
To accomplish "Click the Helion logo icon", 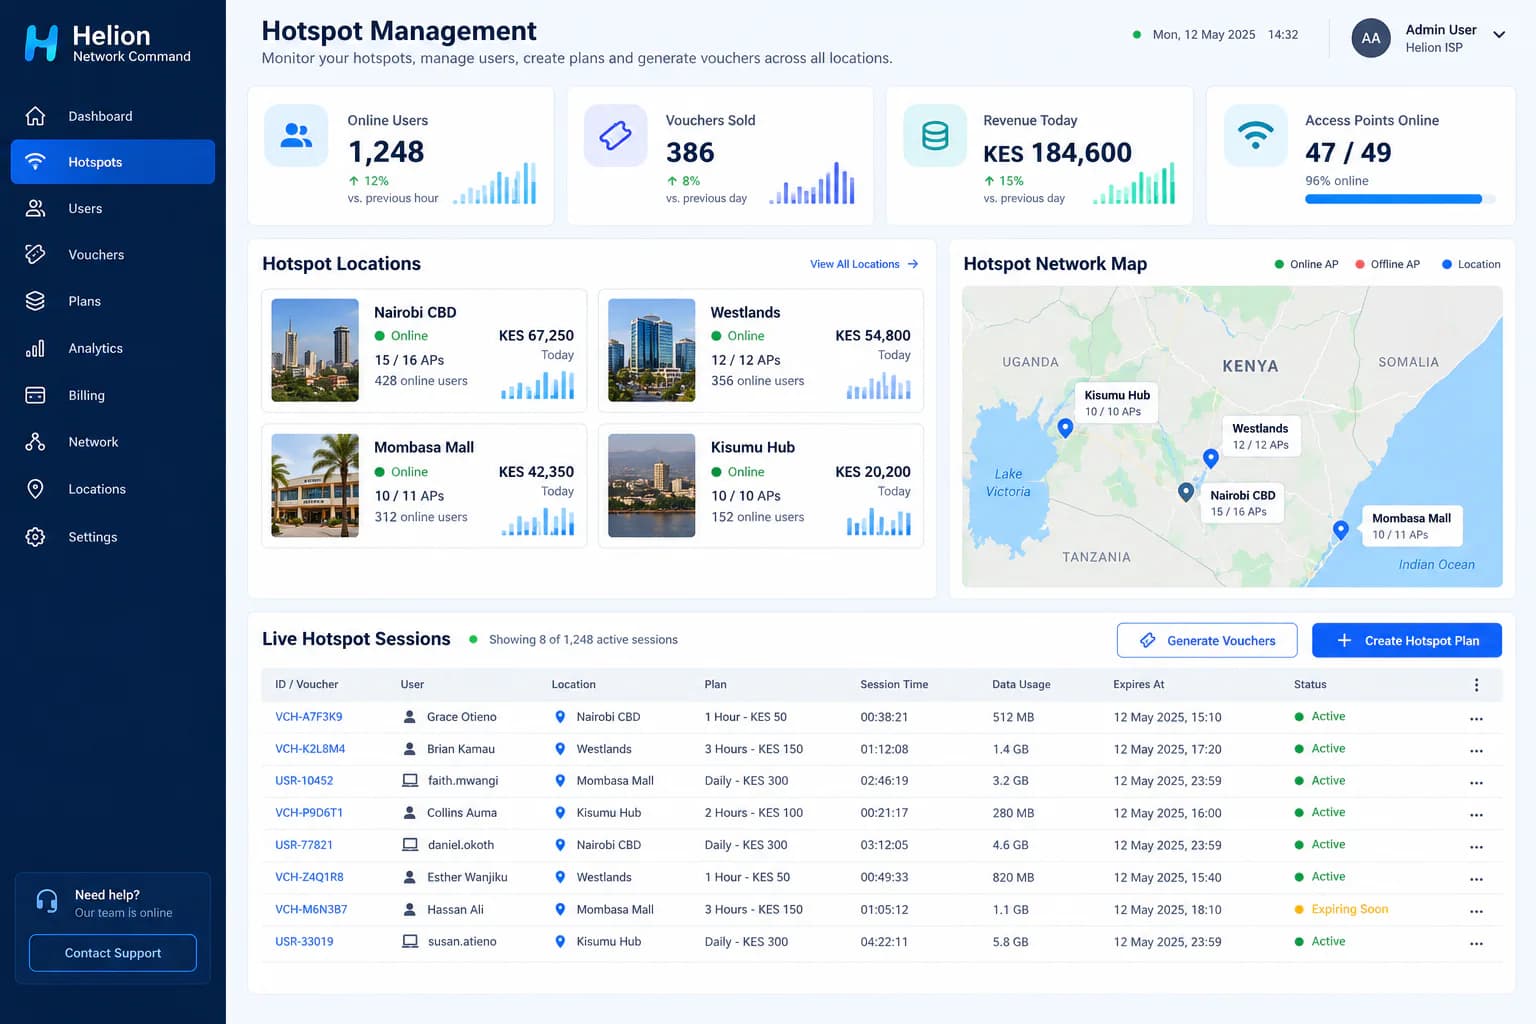I will 41,43.
